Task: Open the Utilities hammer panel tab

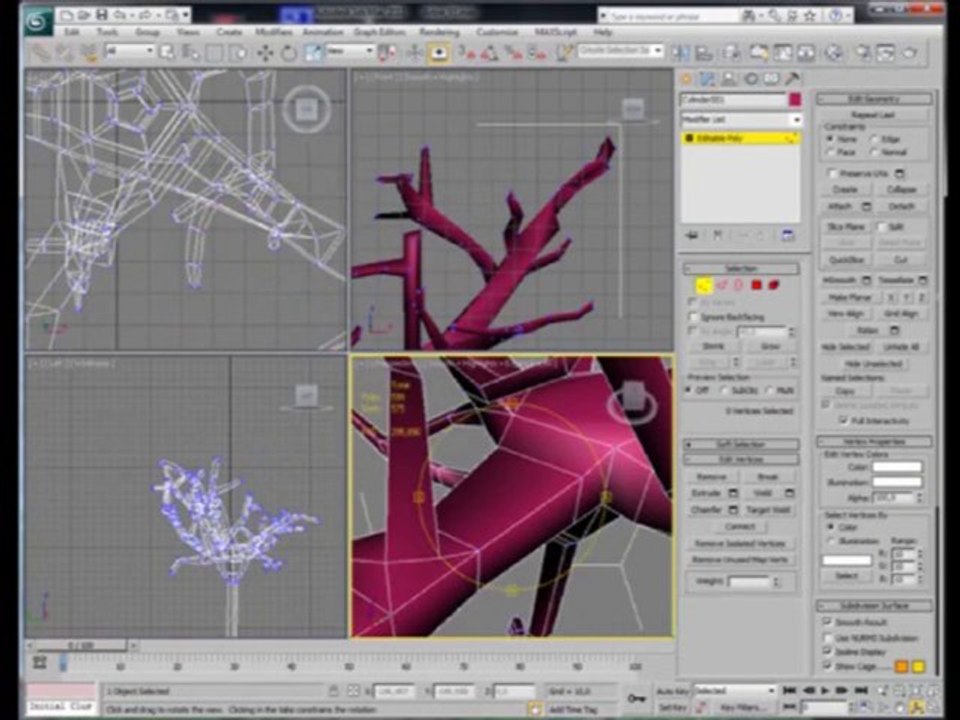Action: 792,79
